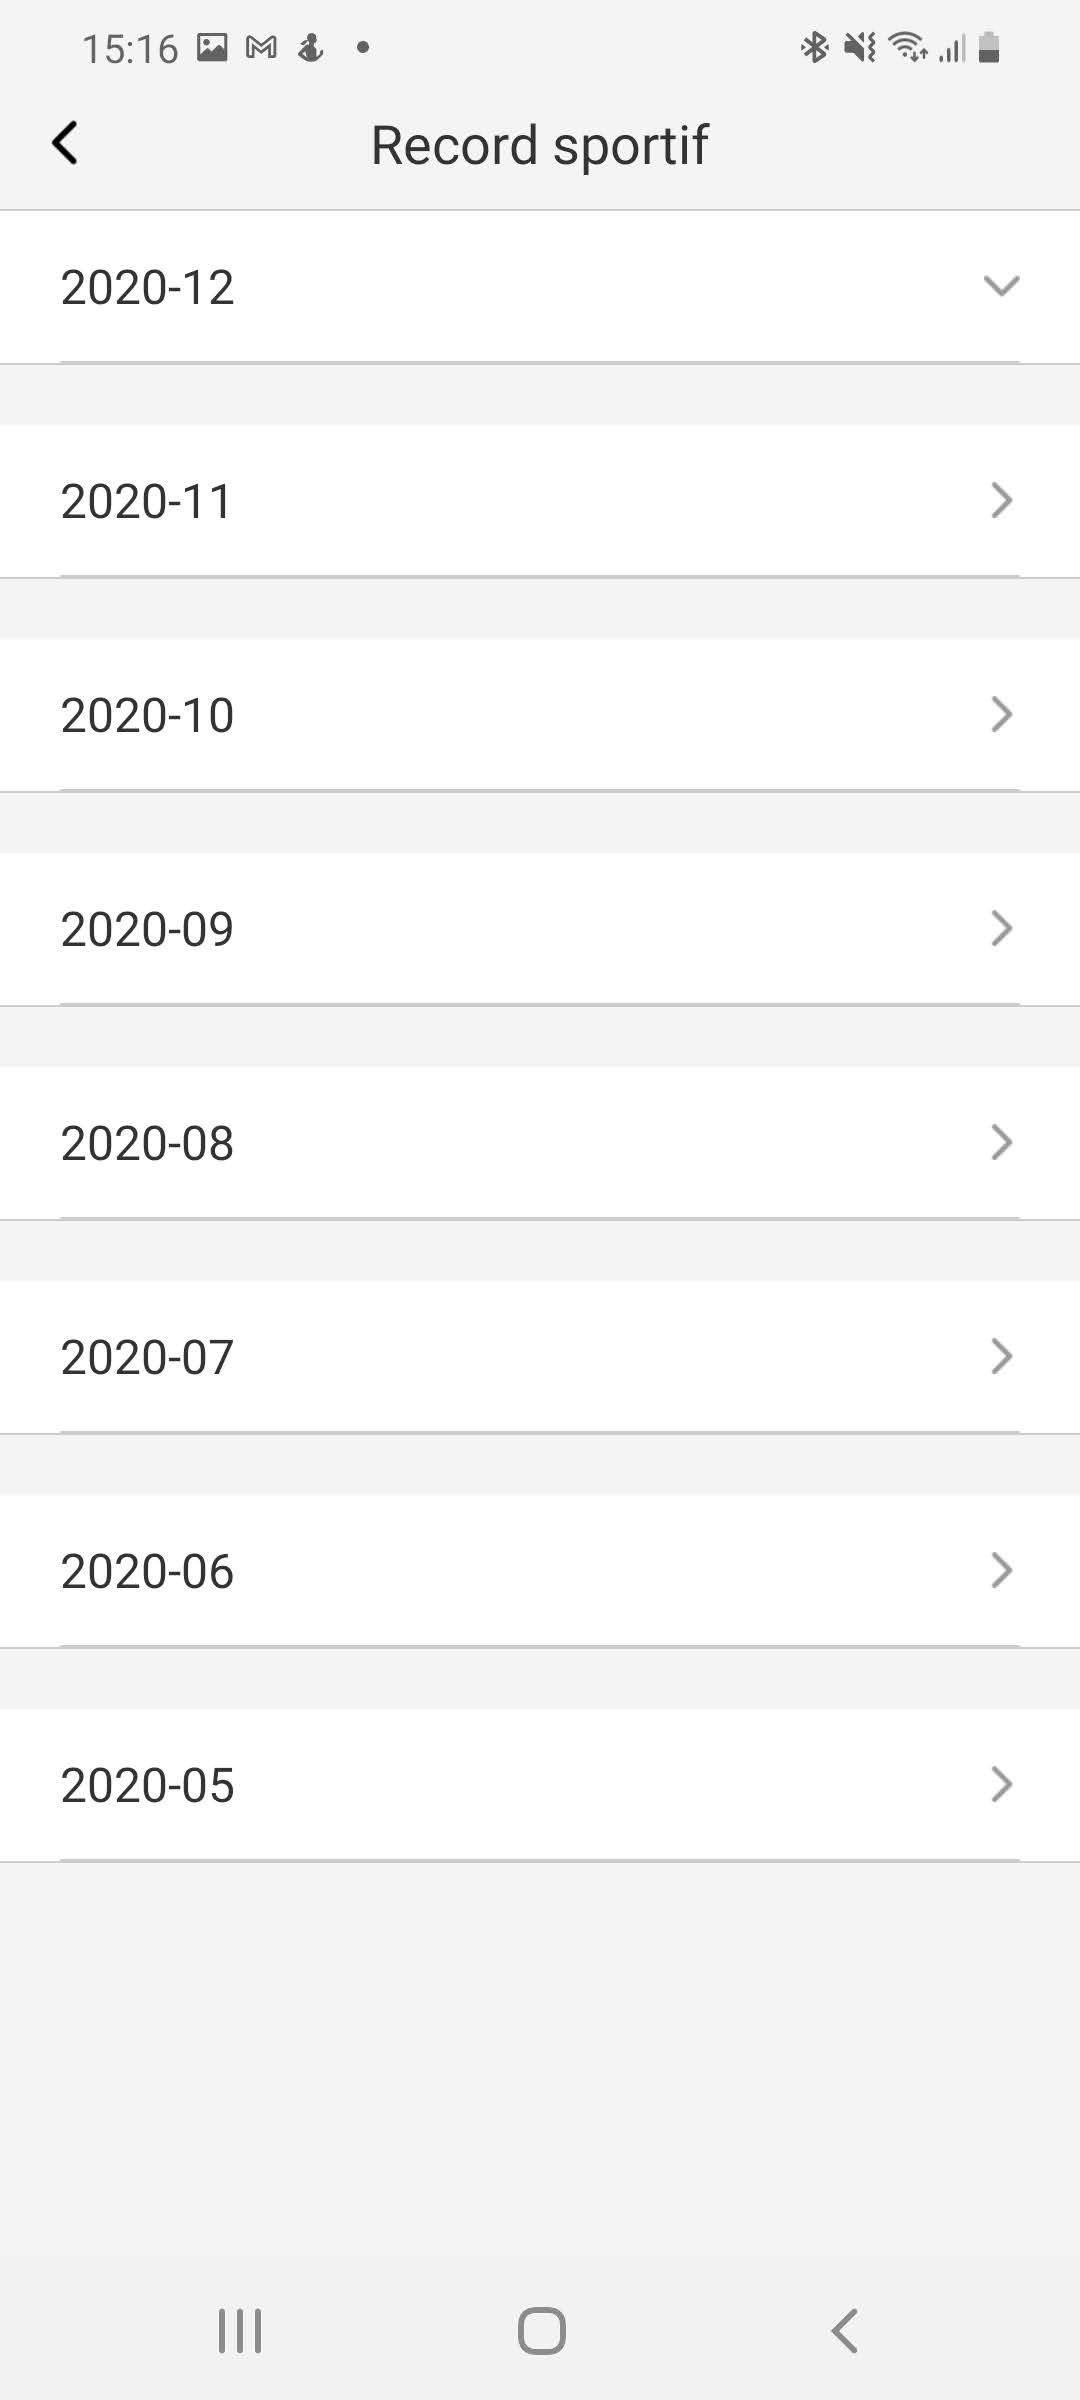Expand the 2020-08 chevron arrow
The image size is (1080, 2400).
[1001, 1142]
